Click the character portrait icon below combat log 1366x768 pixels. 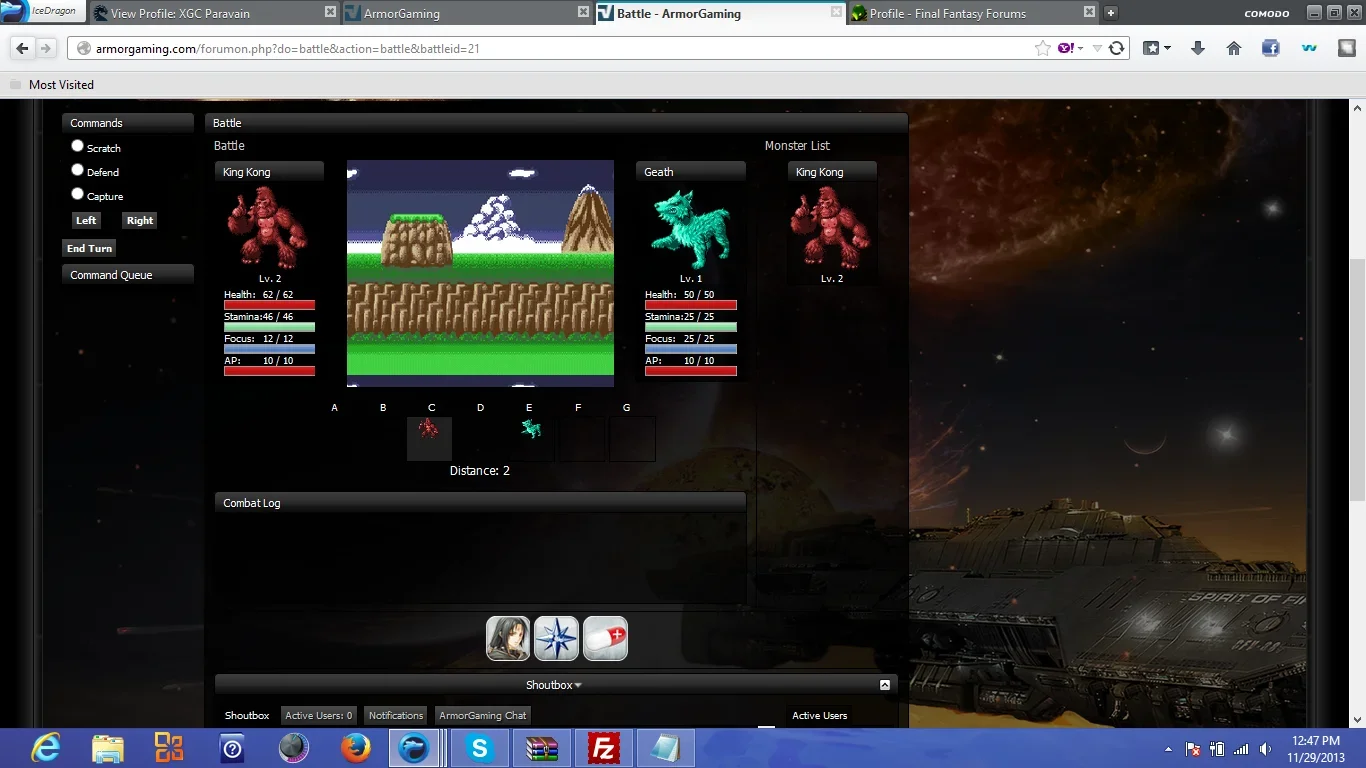[x=508, y=638]
